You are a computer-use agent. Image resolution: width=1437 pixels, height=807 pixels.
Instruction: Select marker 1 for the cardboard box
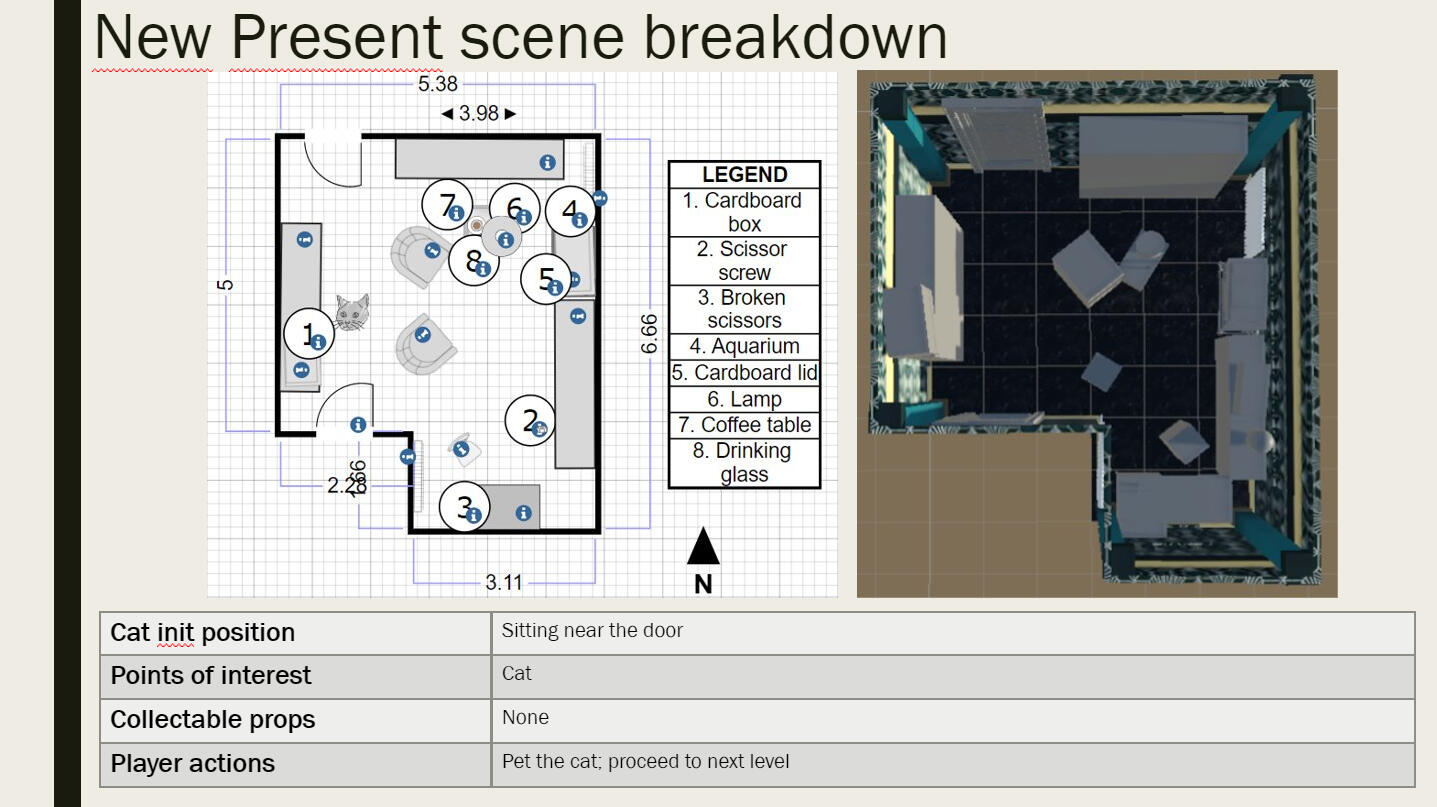[x=308, y=334]
